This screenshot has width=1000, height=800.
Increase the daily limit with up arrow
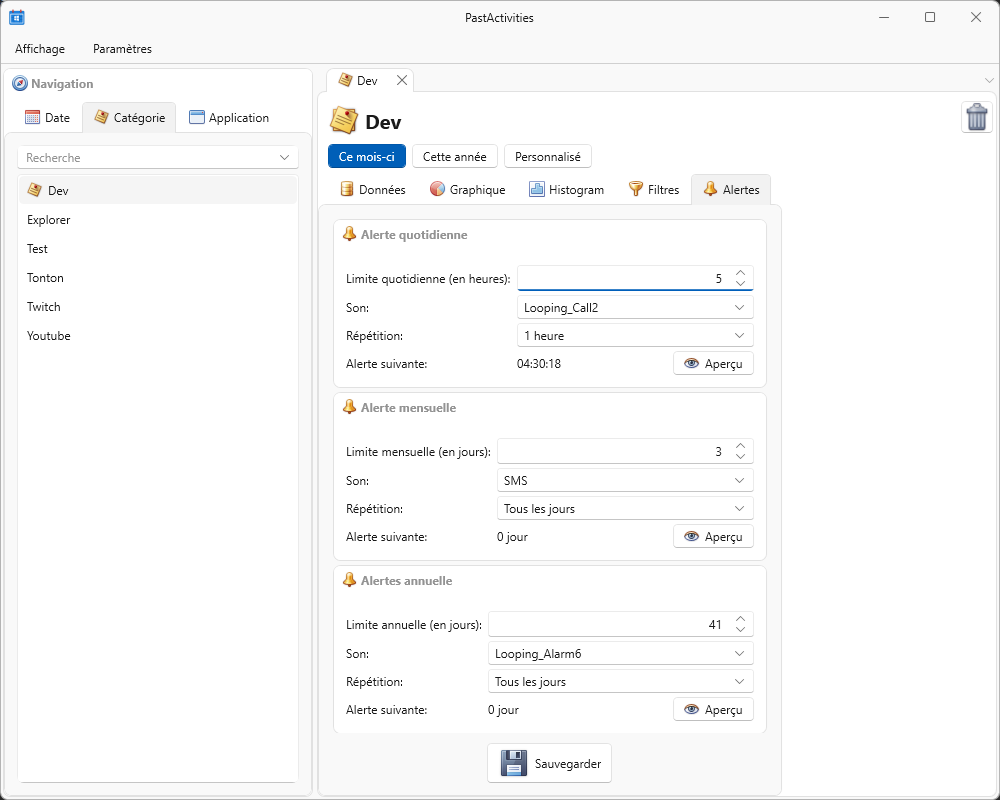coord(740,272)
